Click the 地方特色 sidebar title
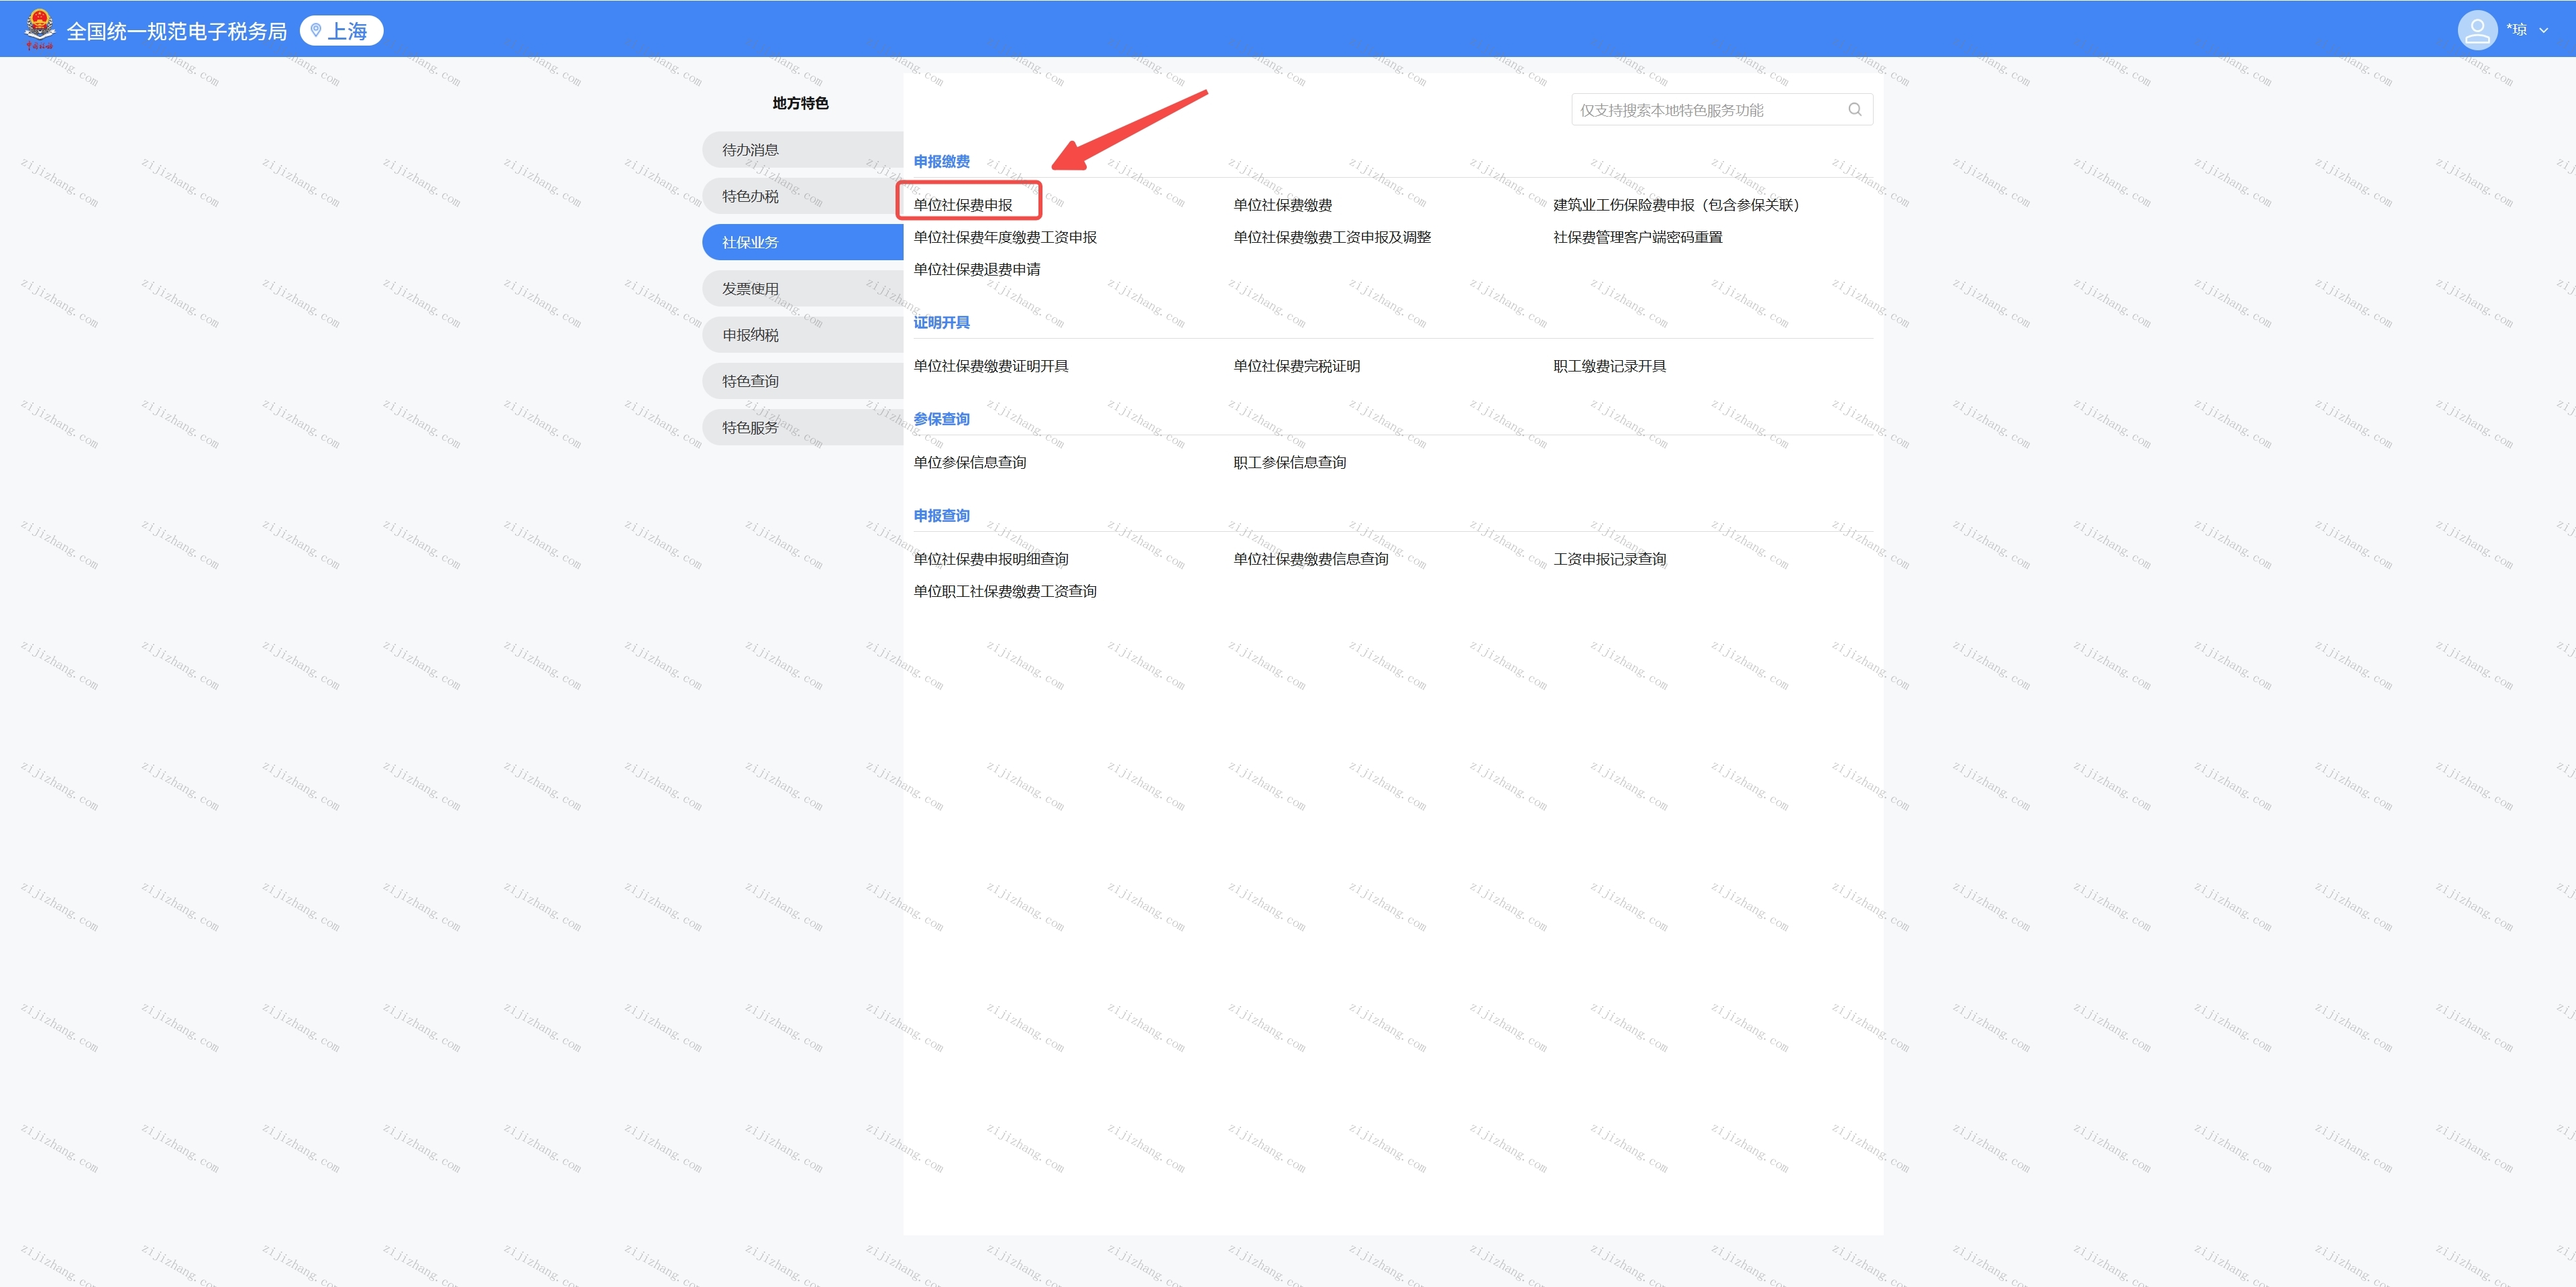This screenshot has height=1287, width=2576. 800,103
